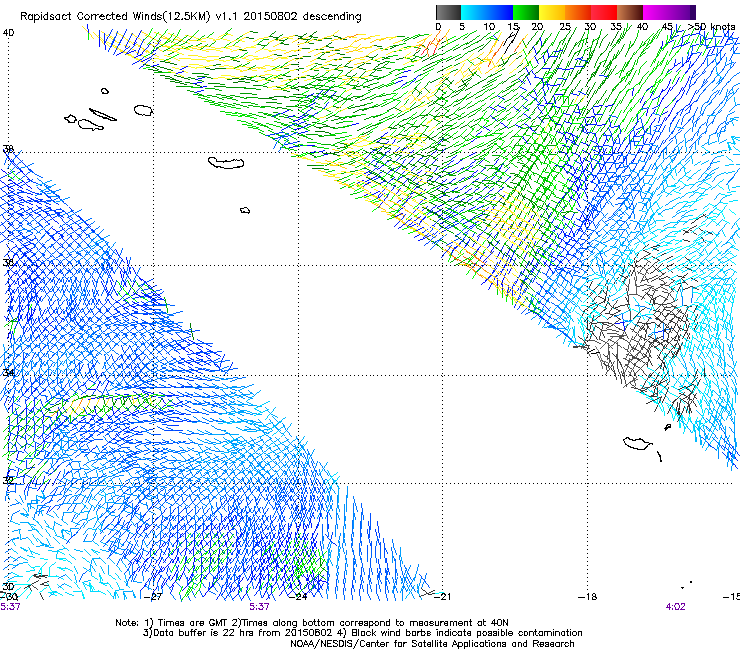Image resolution: width=740 pixels, height=650 pixels.
Task: Click the brown 35-40 knots legend swatch
Action: (630, 12)
